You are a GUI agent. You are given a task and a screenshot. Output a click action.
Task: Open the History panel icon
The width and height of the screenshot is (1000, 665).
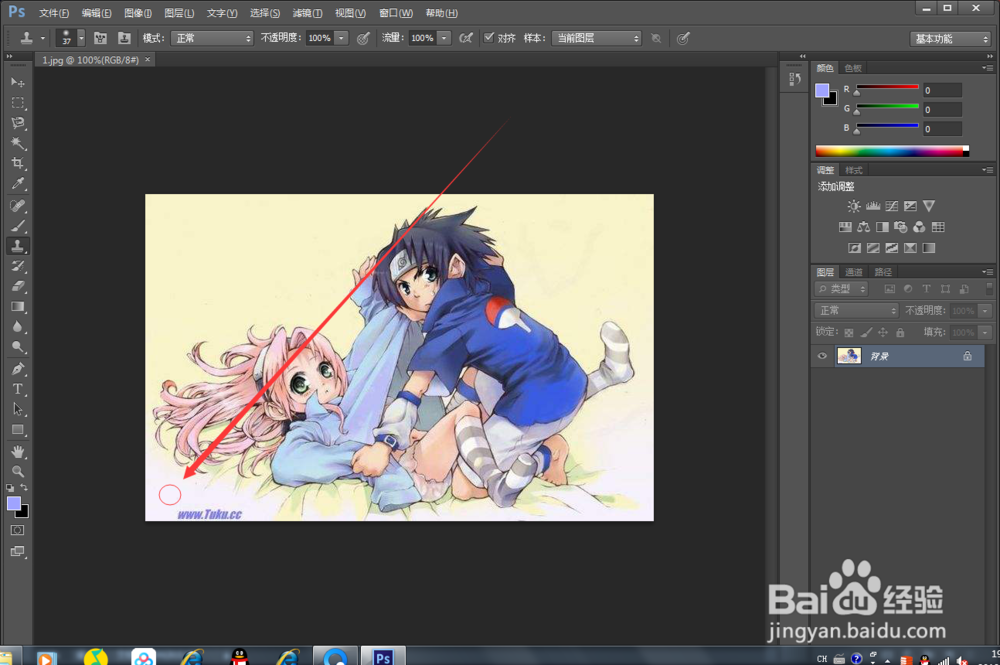click(795, 79)
